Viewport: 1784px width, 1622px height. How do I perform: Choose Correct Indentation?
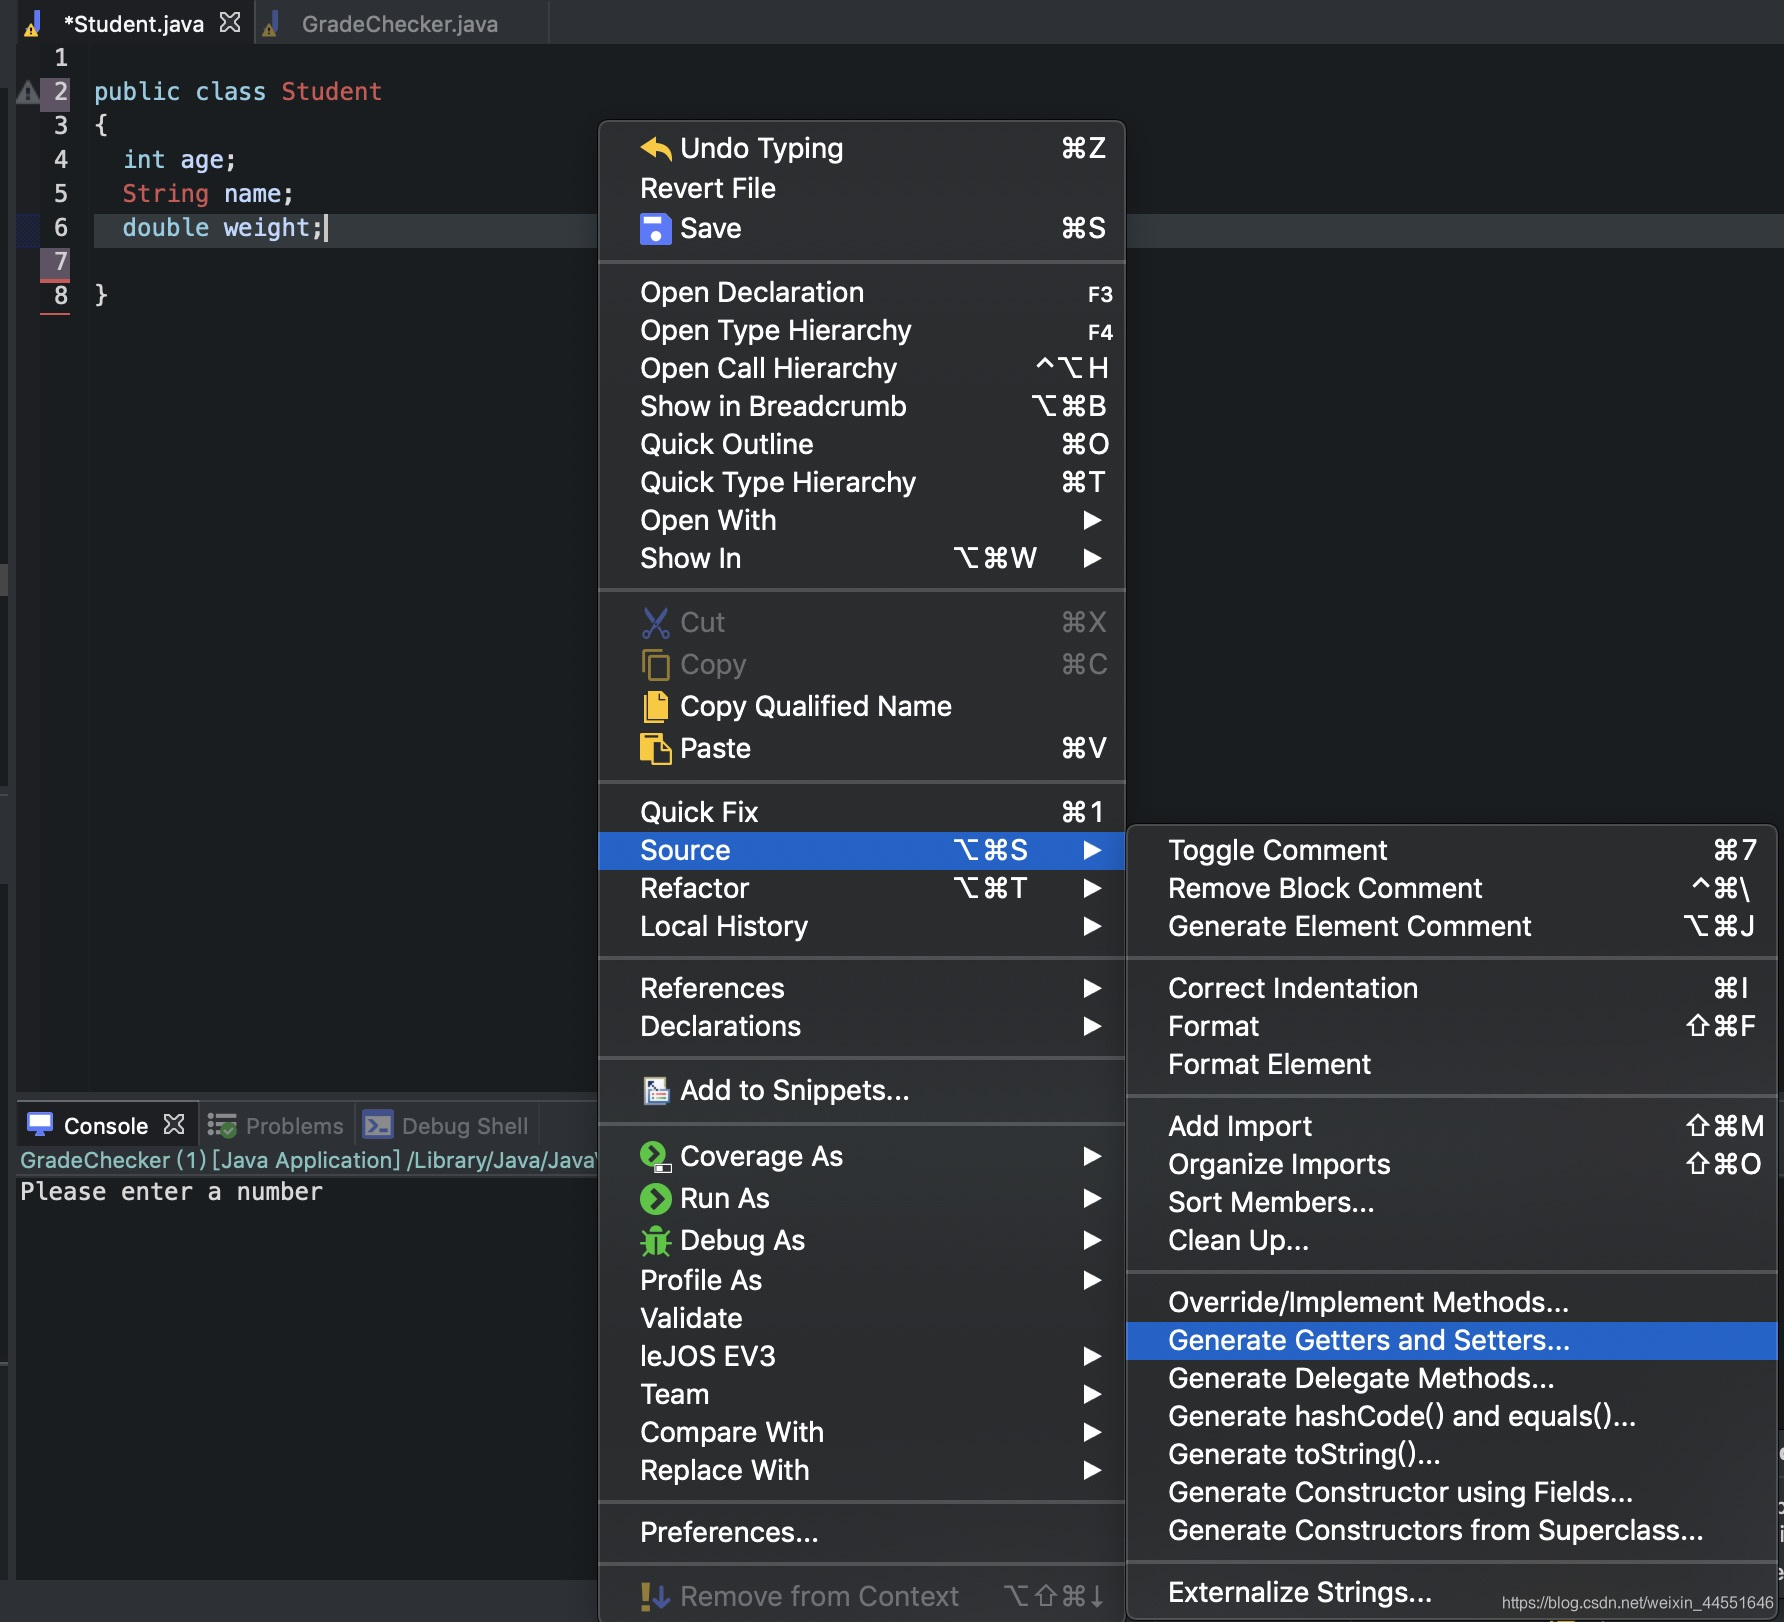click(x=1451, y=989)
